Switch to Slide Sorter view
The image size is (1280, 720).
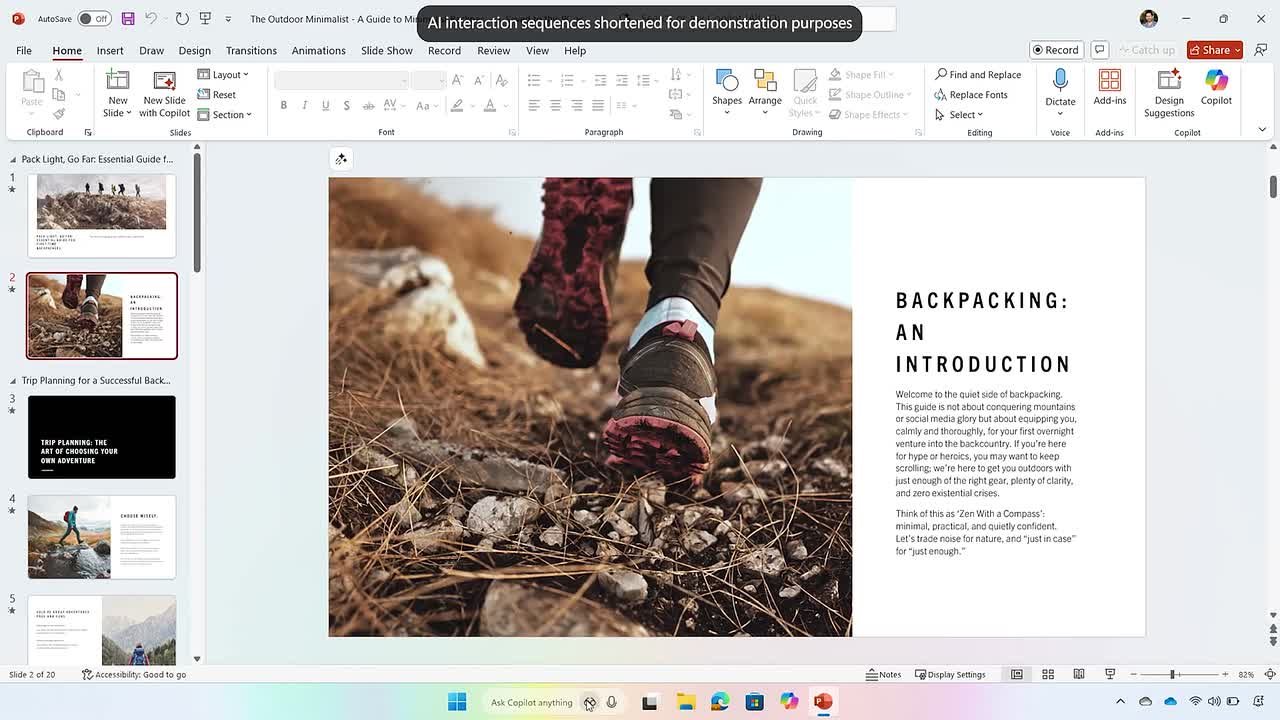coord(1048,674)
